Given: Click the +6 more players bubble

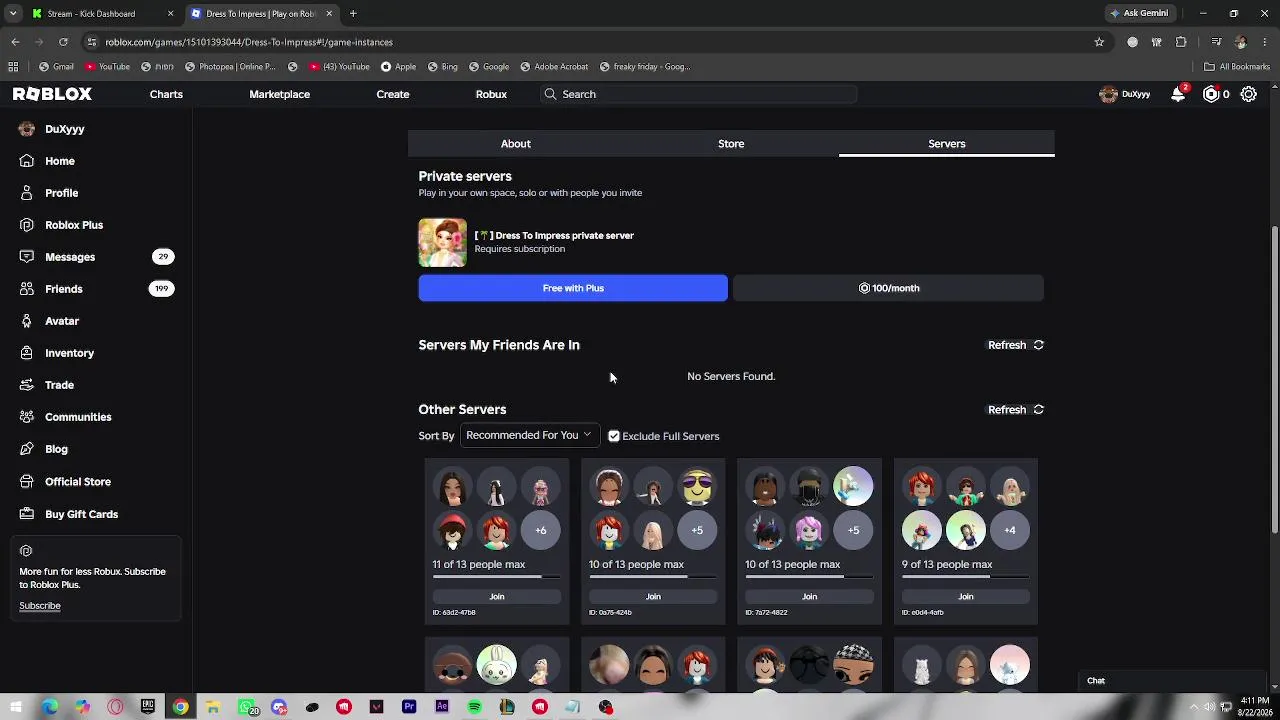Looking at the screenshot, I should (x=541, y=530).
